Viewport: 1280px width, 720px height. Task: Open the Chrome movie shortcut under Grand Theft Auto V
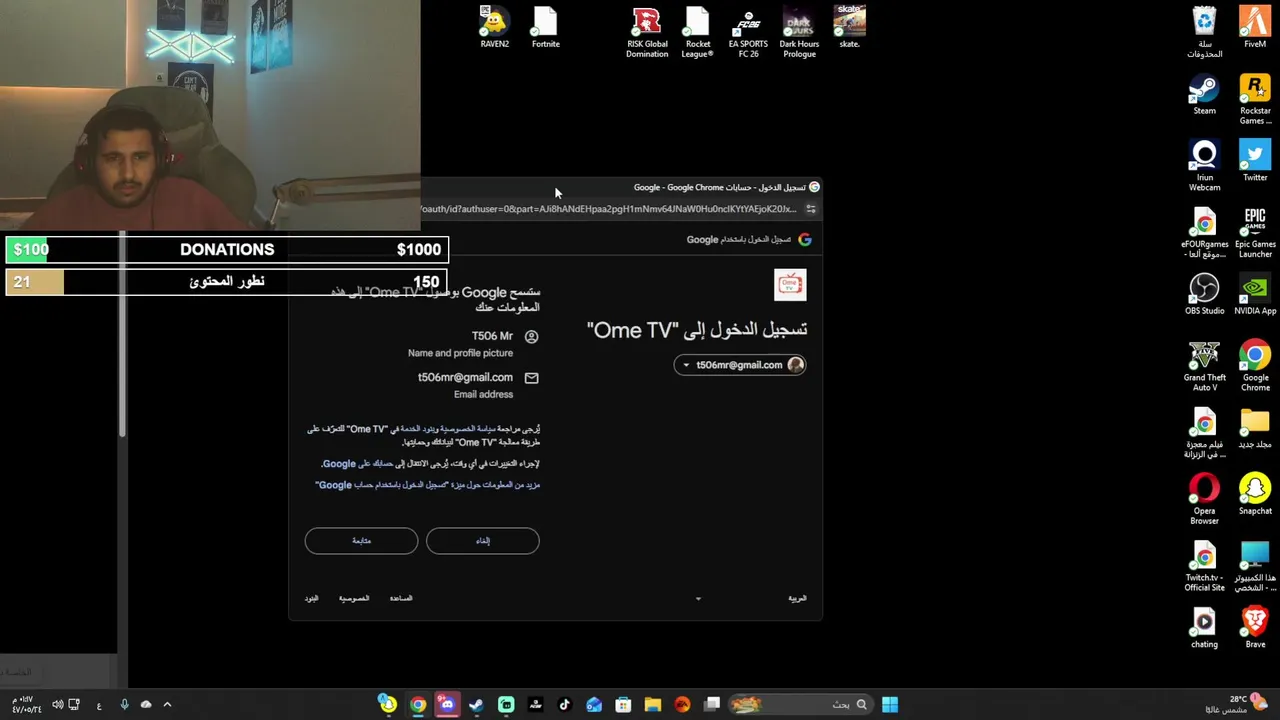(1204, 433)
